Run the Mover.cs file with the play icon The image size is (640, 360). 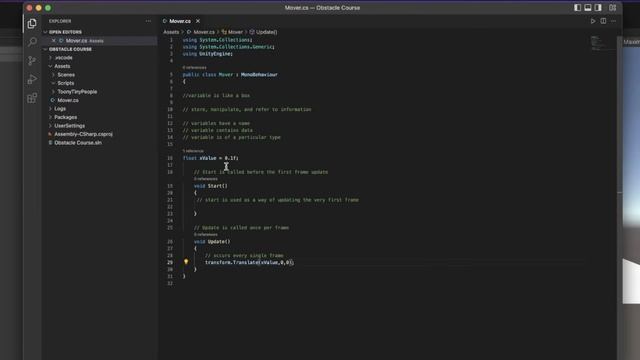click(x=593, y=21)
